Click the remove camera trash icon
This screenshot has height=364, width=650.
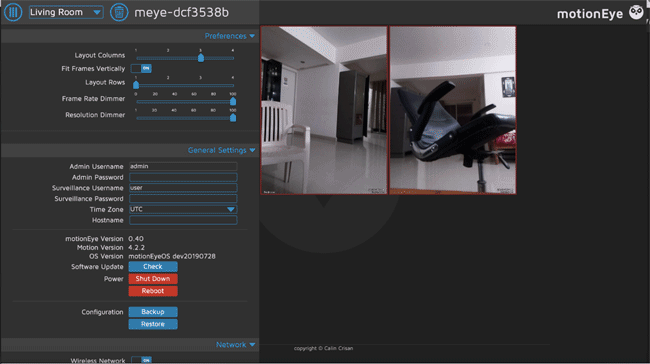pos(119,12)
